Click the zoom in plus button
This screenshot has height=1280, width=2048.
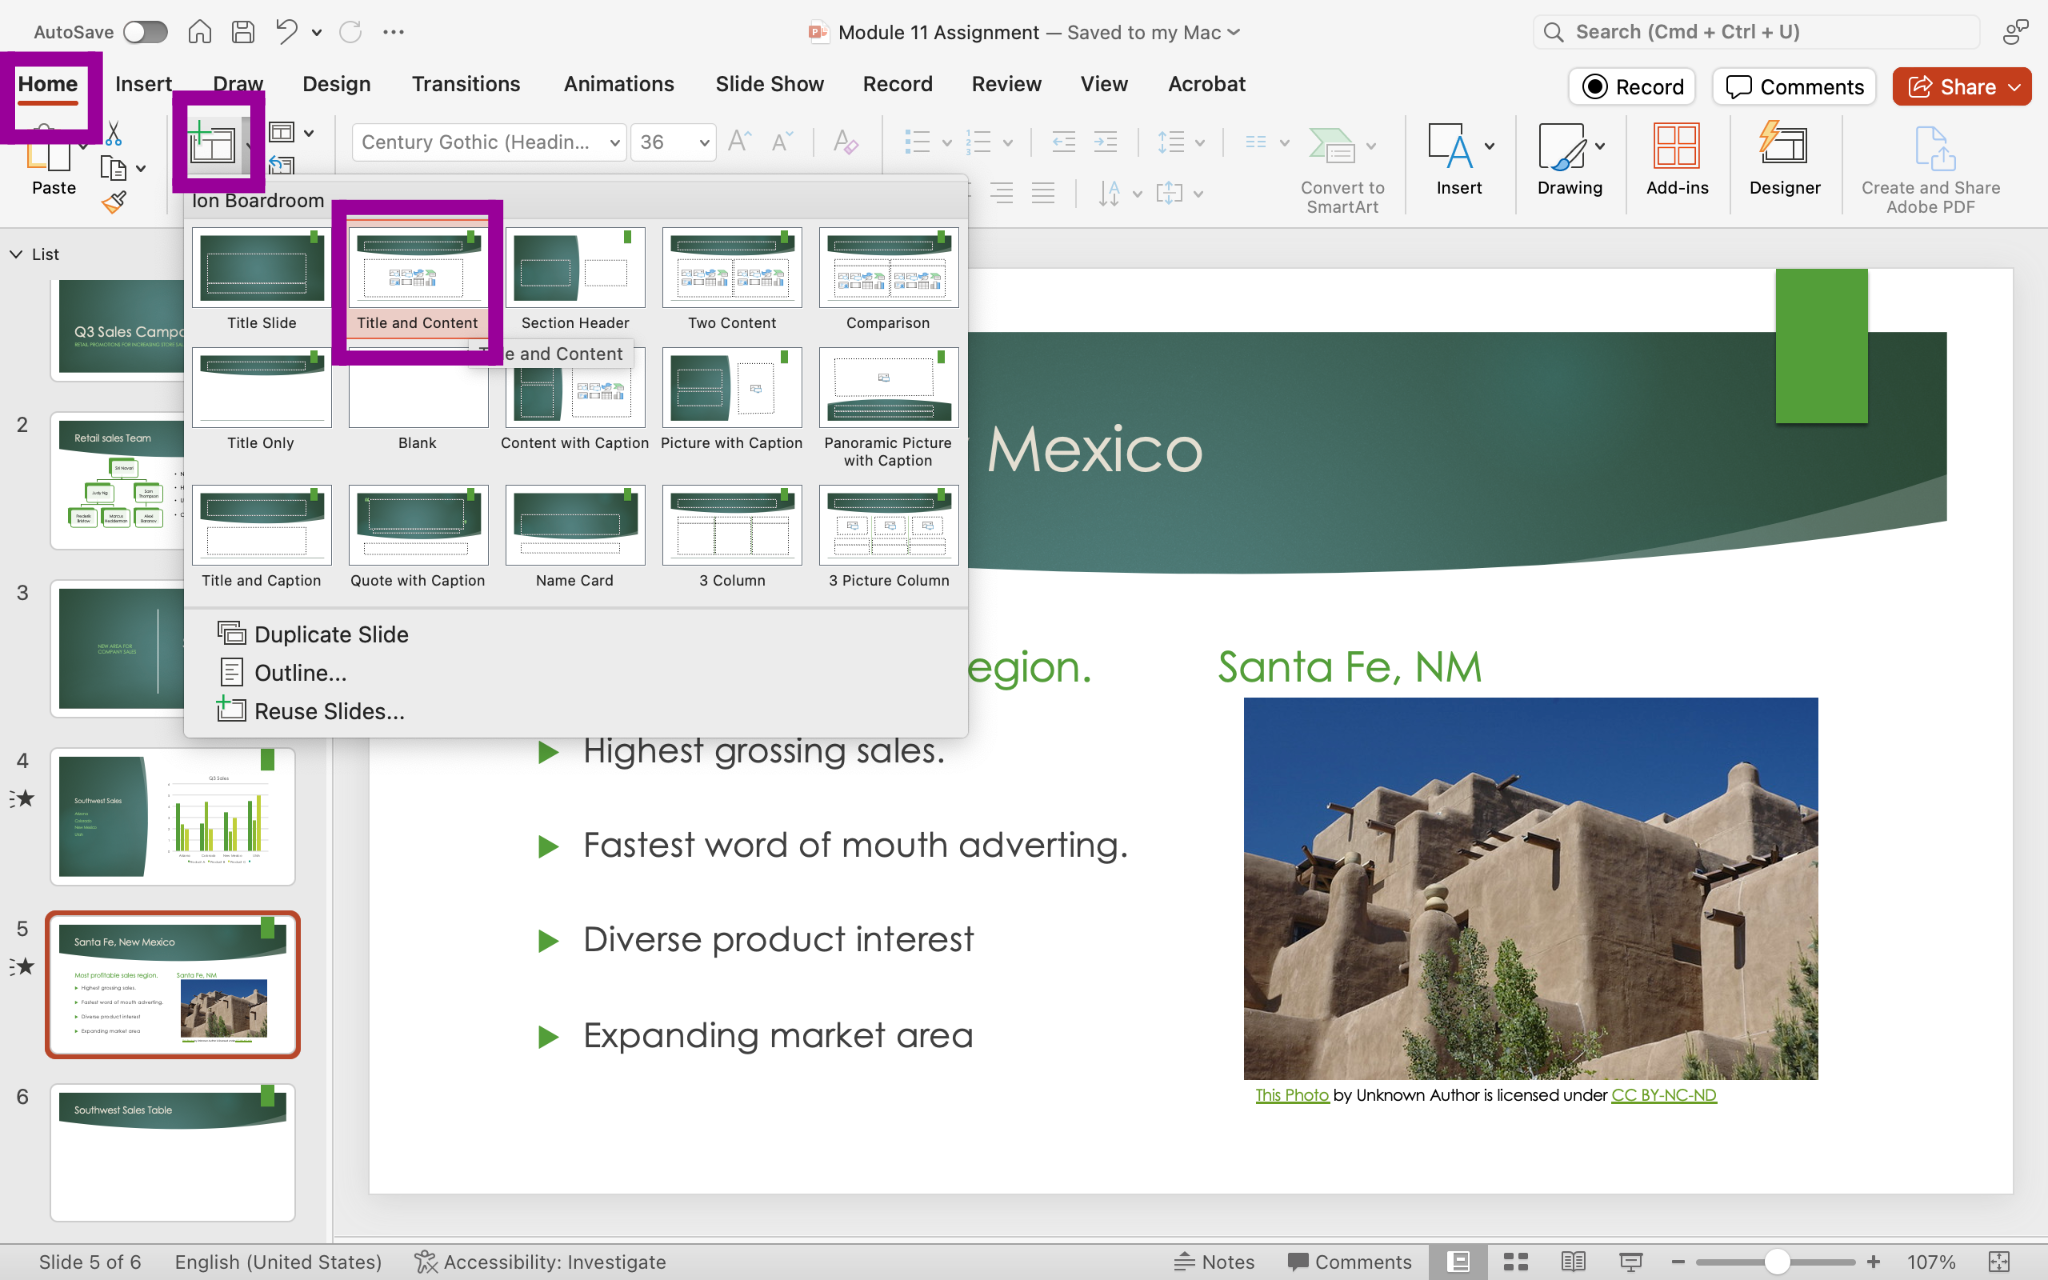pyautogui.click(x=1873, y=1262)
